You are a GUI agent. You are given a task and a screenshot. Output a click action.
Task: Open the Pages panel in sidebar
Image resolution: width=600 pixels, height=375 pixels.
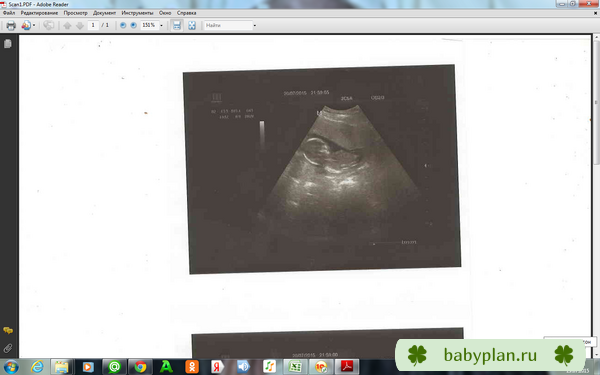tap(8, 44)
